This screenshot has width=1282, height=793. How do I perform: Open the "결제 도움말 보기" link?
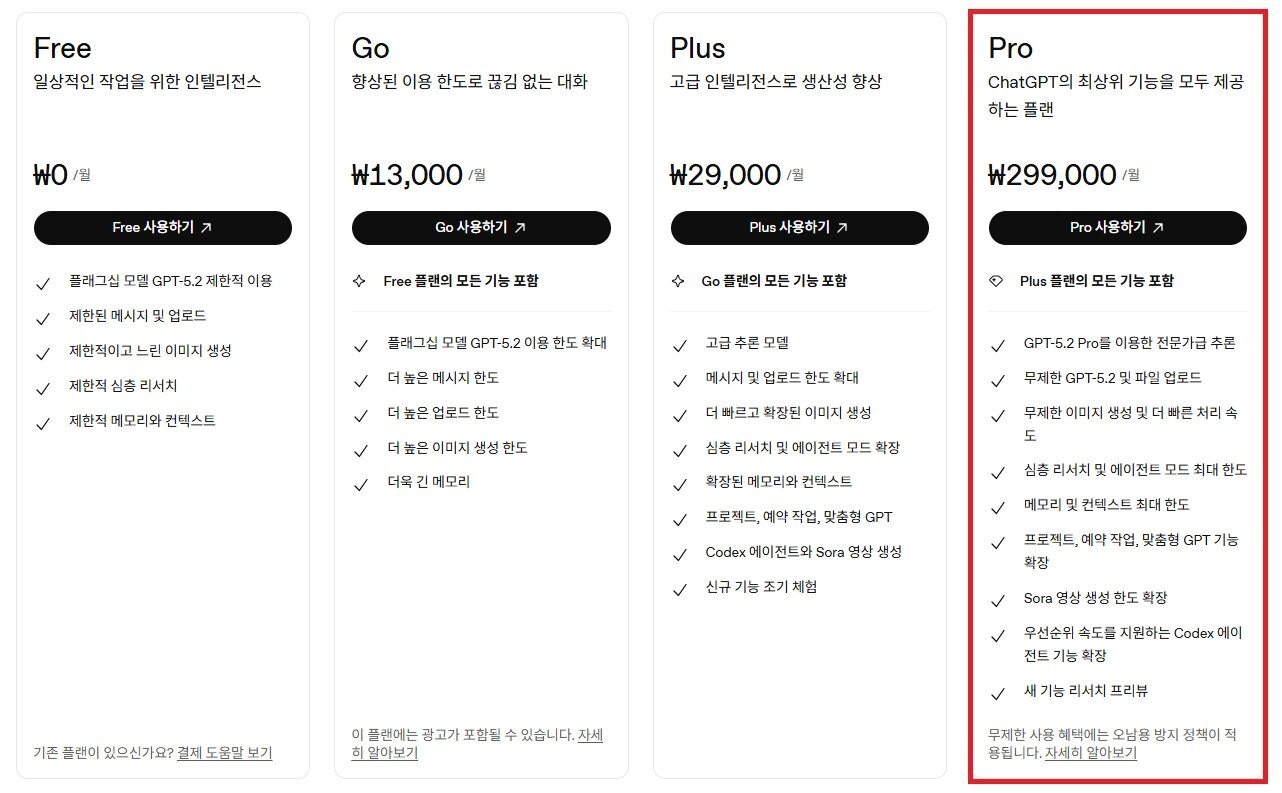point(224,753)
